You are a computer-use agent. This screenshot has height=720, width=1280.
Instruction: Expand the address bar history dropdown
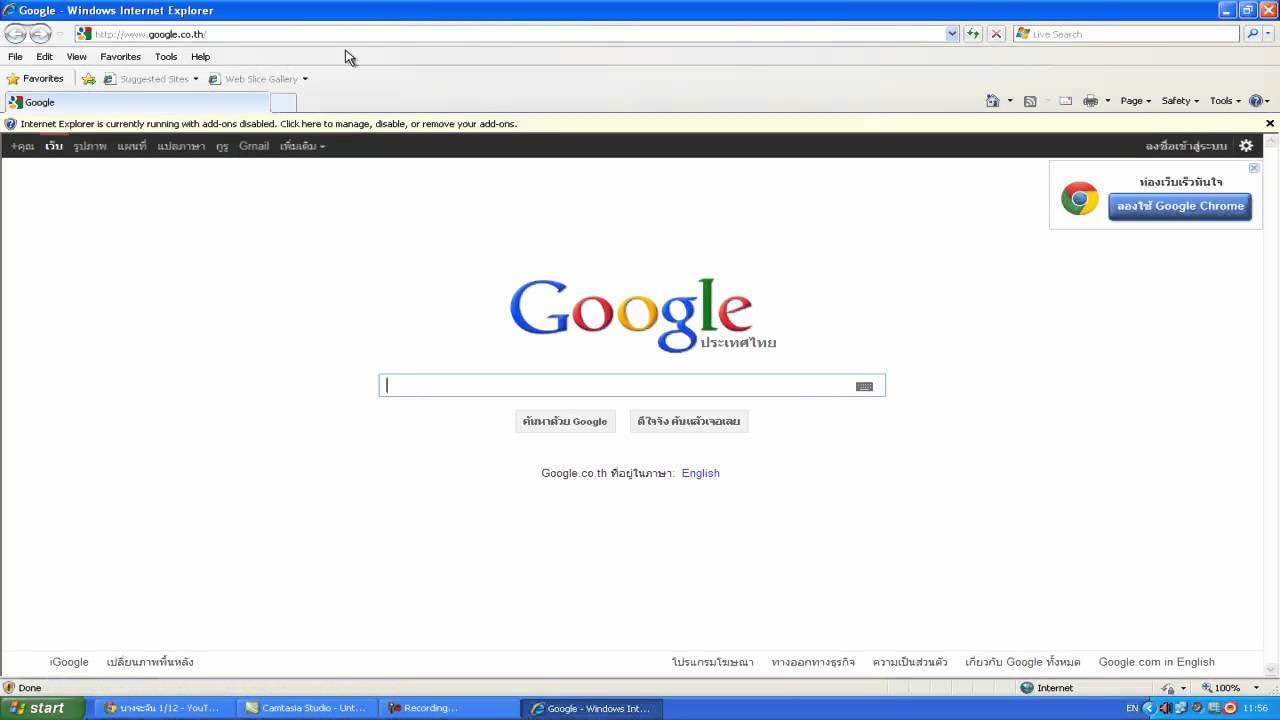coord(952,34)
